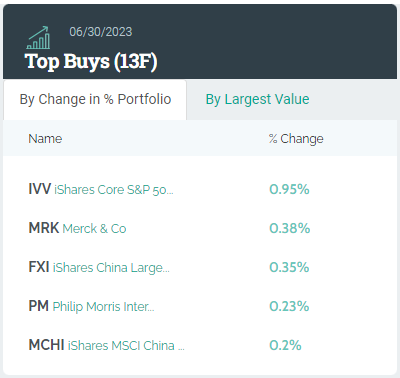Click the 06/30/2023 report date
Screen dimensions: 400x378
(x=101, y=32)
